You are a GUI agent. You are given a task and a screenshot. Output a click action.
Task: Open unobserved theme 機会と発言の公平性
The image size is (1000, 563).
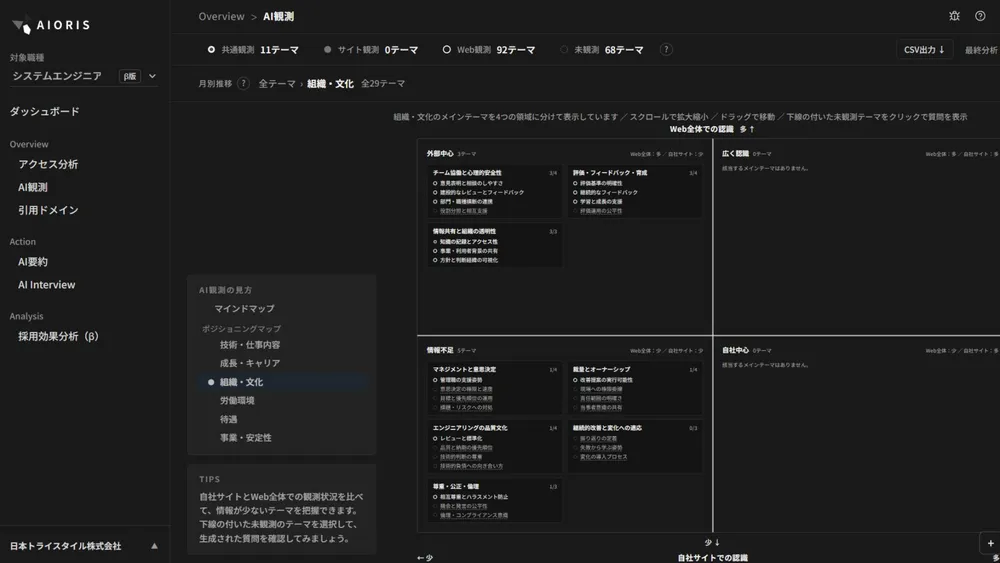(464, 506)
